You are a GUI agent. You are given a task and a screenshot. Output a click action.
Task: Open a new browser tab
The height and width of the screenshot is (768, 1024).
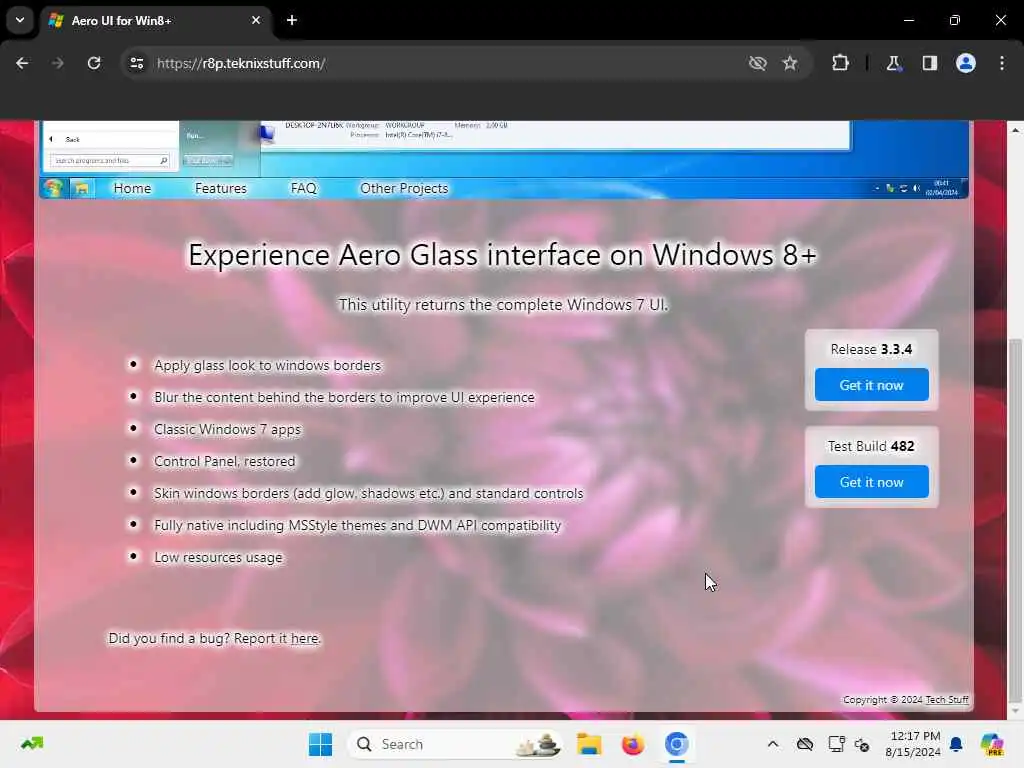pyautogui.click(x=292, y=20)
